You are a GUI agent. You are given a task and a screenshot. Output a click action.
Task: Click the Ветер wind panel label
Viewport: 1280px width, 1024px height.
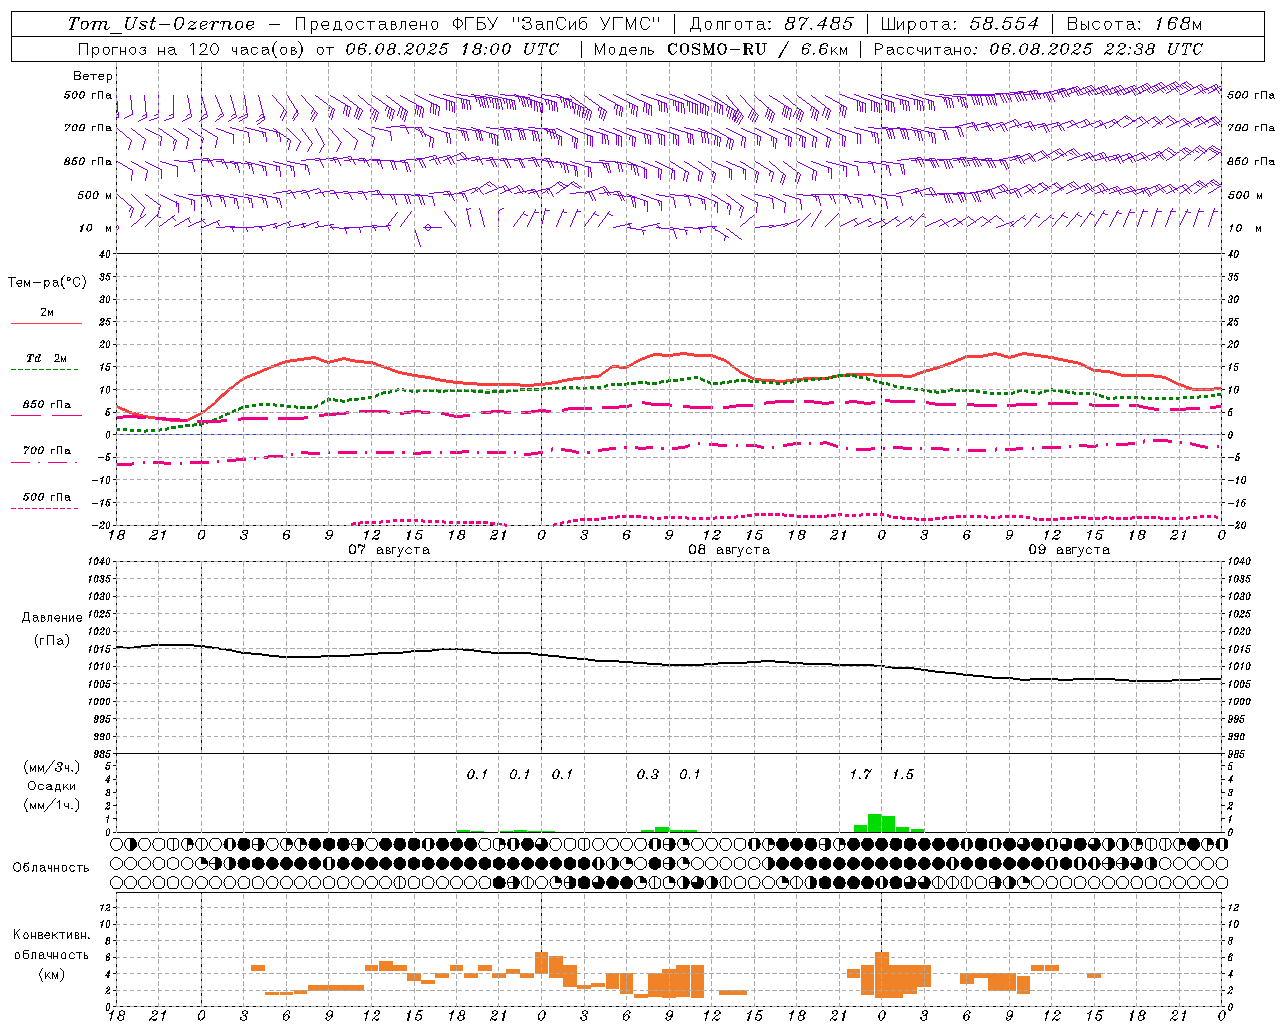pos(92,76)
